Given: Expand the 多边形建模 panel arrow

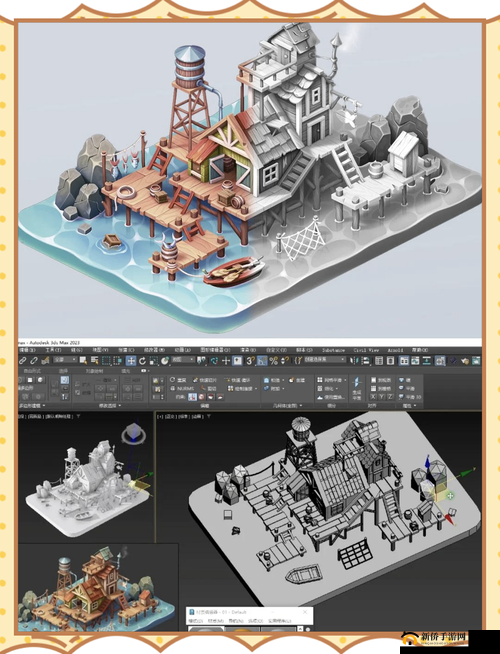Looking at the screenshot, I should click(x=43, y=405).
